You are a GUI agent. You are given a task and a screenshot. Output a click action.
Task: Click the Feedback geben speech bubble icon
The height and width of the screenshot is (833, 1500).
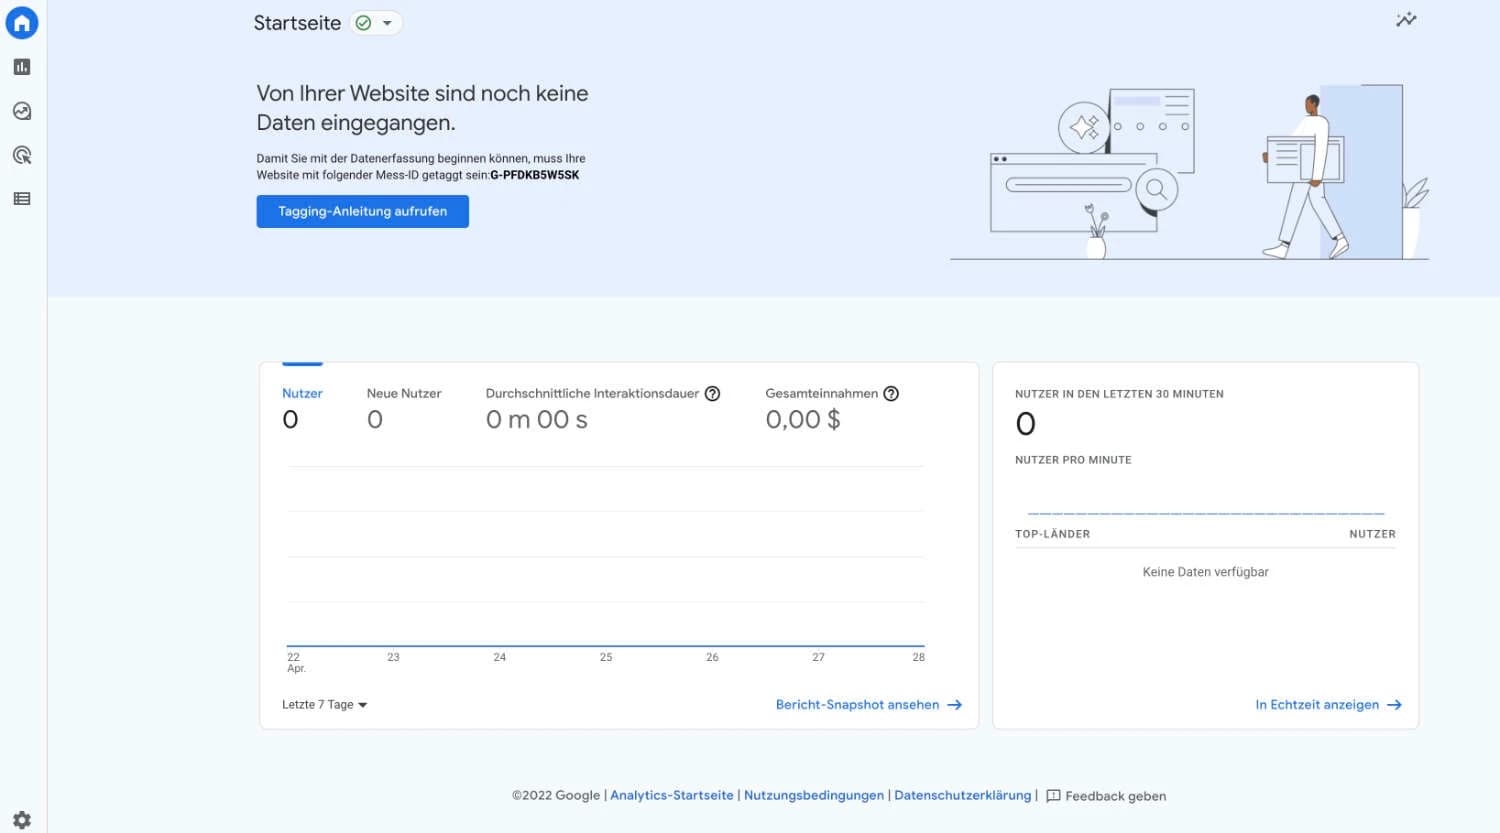[x=1052, y=795]
